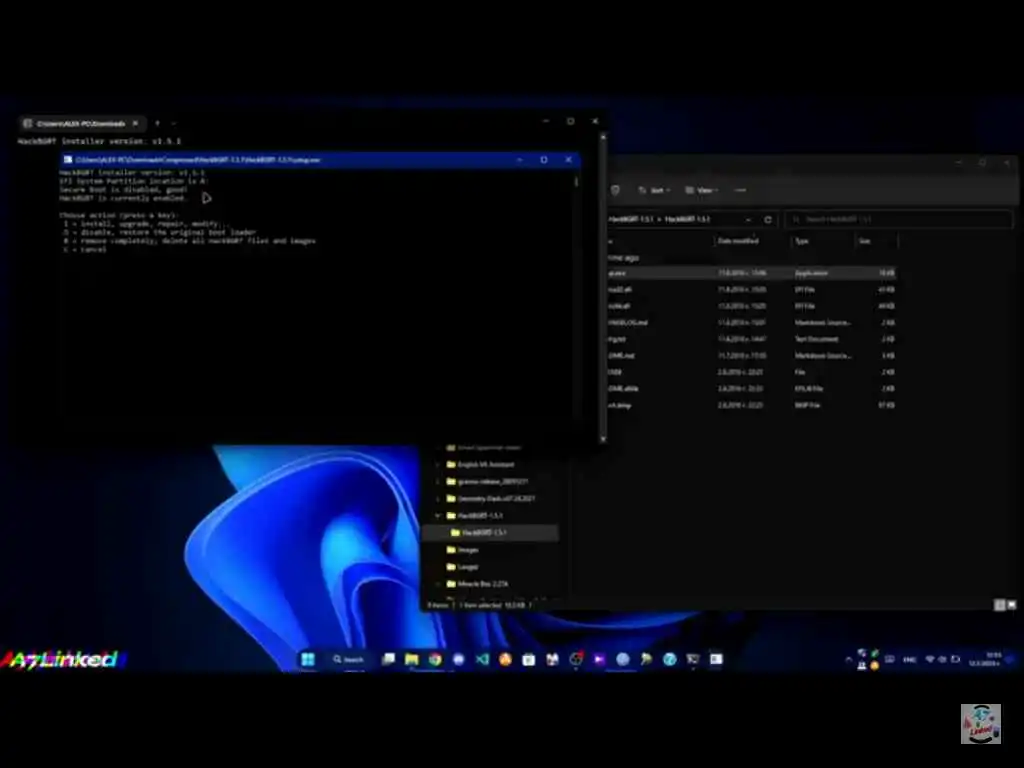Image resolution: width=1024 pixels, height=768 pixels.
Task: Open the Windows Start menu
Action: click(x=308, y=659)
